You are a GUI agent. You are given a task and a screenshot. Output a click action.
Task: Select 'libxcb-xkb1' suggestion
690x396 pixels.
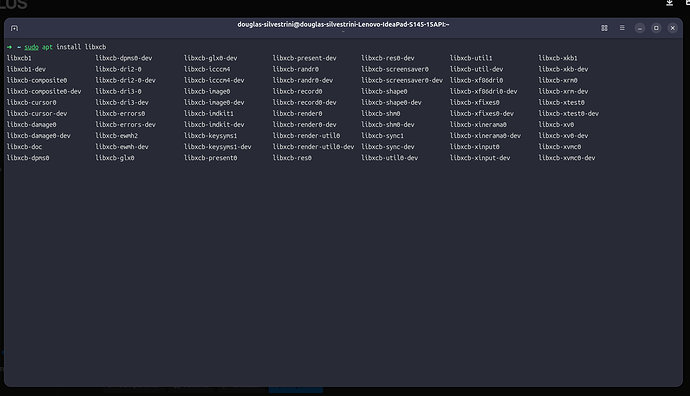click(558, 58)
